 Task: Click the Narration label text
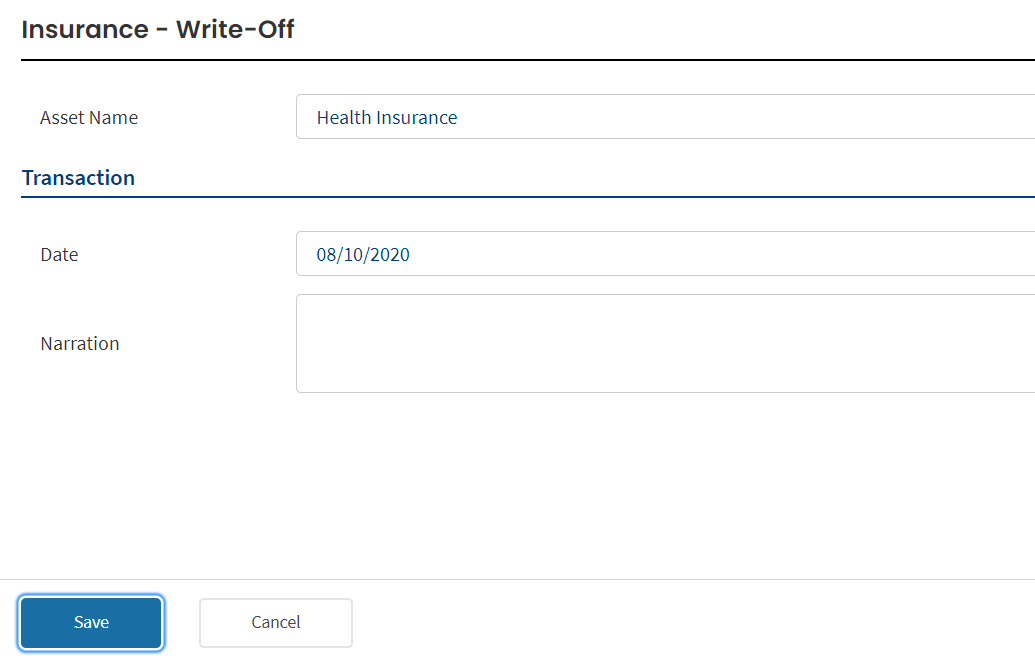(x=80, y=344)
